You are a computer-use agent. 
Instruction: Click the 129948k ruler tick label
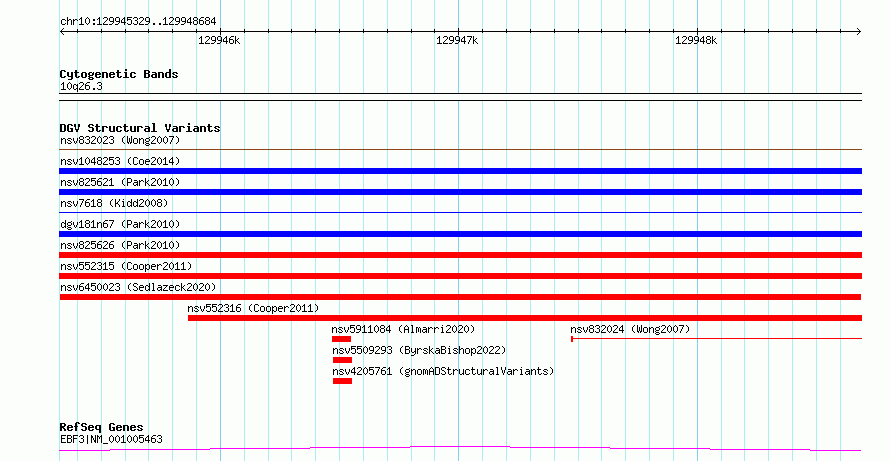click(696, 40)
